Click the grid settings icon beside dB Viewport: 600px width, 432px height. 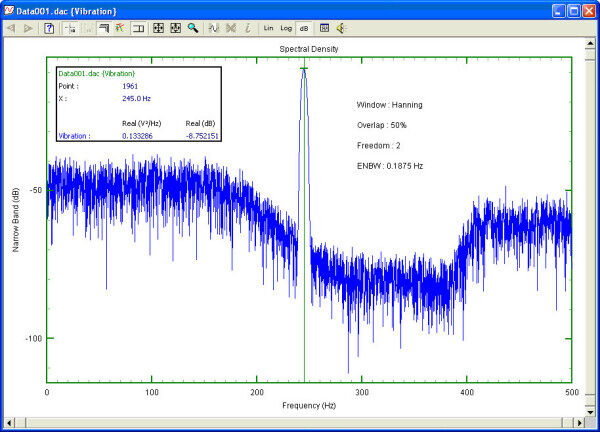pyautogui.click(x=324, y=29)
